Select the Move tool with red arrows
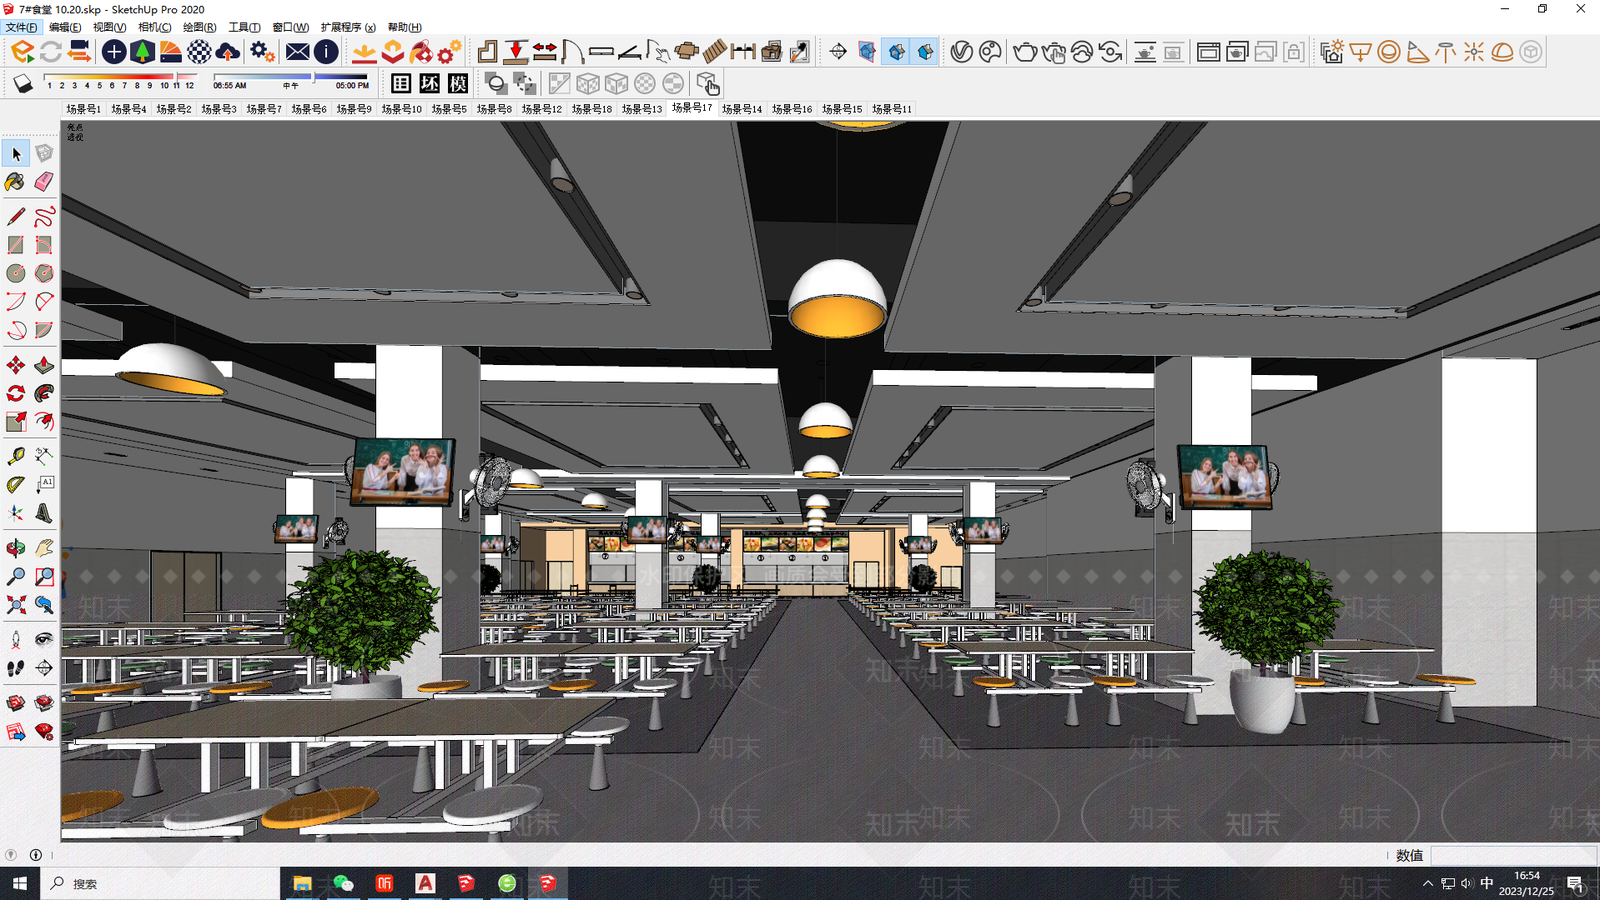 tap(15, 365)
